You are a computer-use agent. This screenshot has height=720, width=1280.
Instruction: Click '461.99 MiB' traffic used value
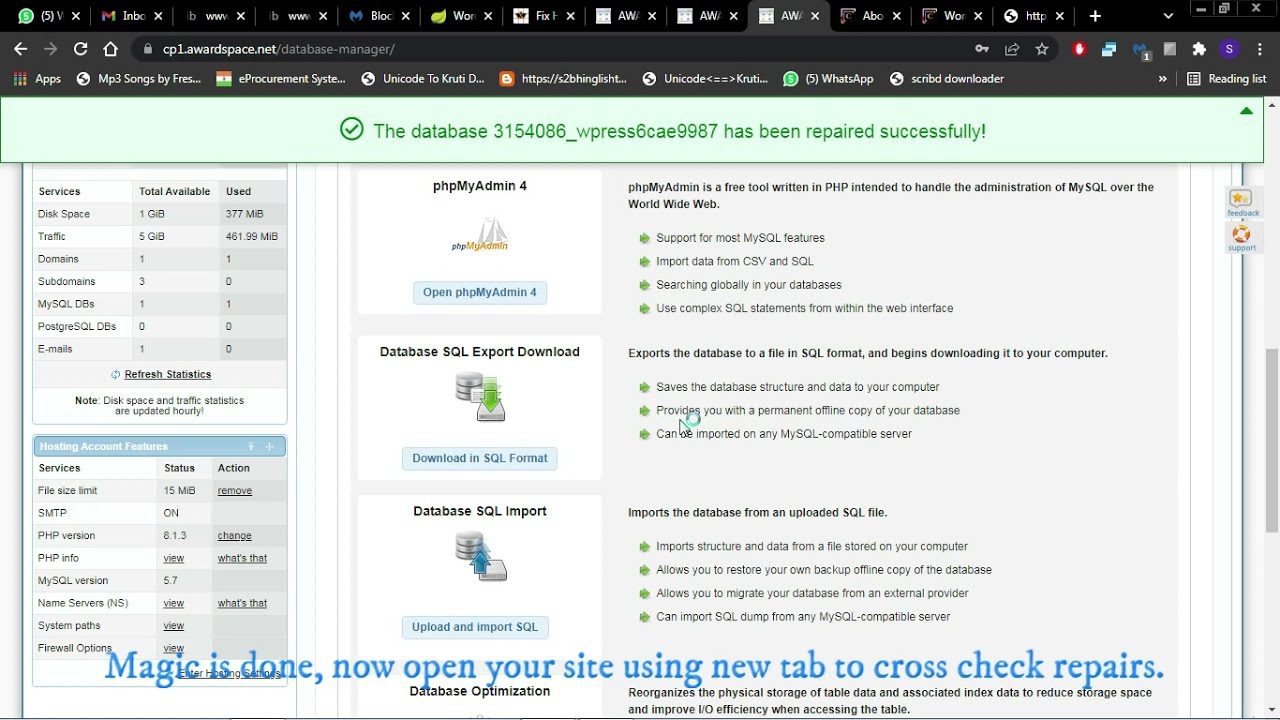[x=252, y=236]
